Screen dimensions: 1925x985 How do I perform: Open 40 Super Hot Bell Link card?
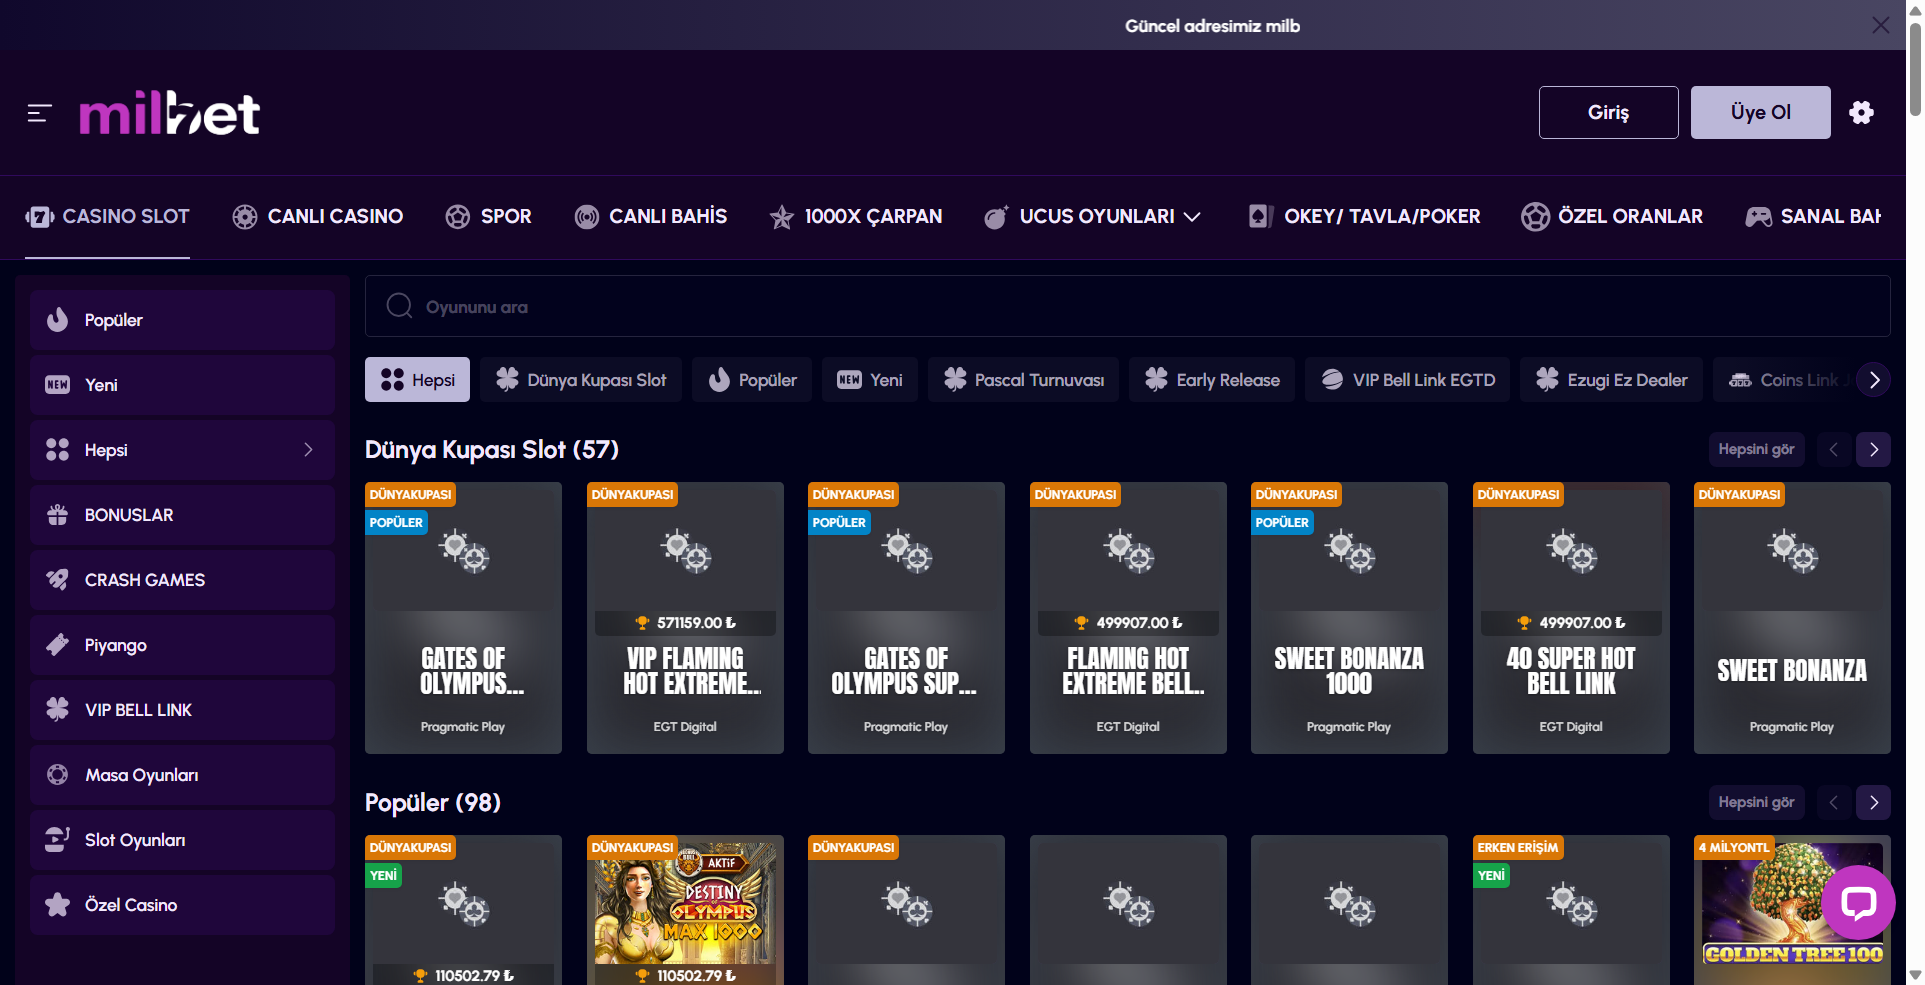point(1571,618)
